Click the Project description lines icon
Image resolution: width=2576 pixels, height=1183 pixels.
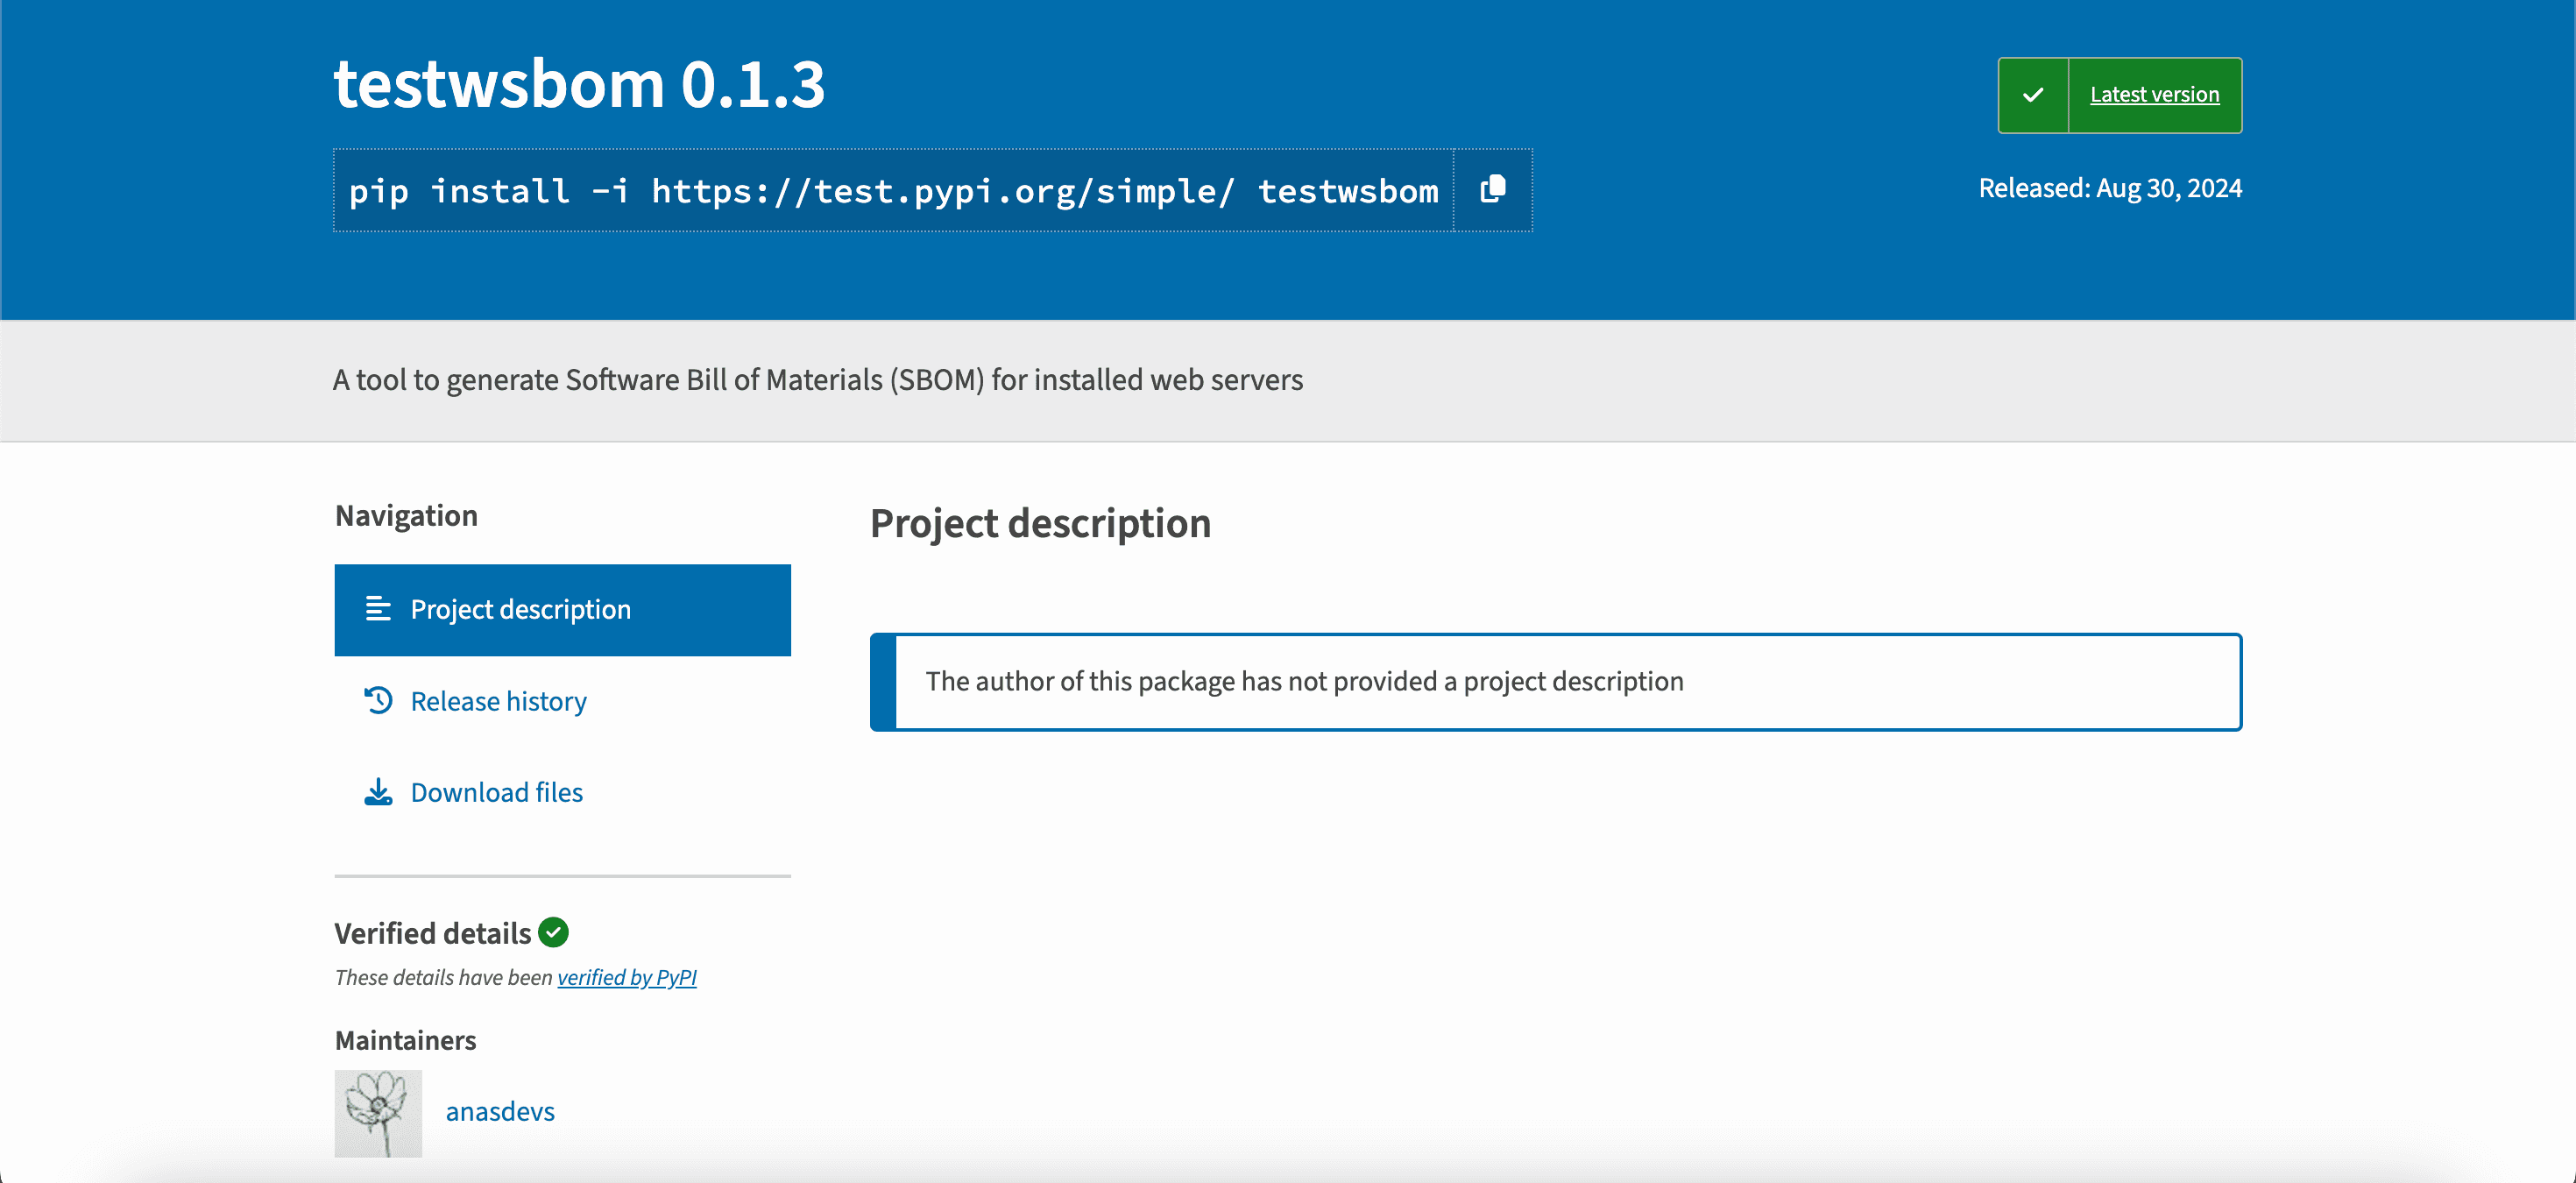pyautogui.click(x=378, y=609)
